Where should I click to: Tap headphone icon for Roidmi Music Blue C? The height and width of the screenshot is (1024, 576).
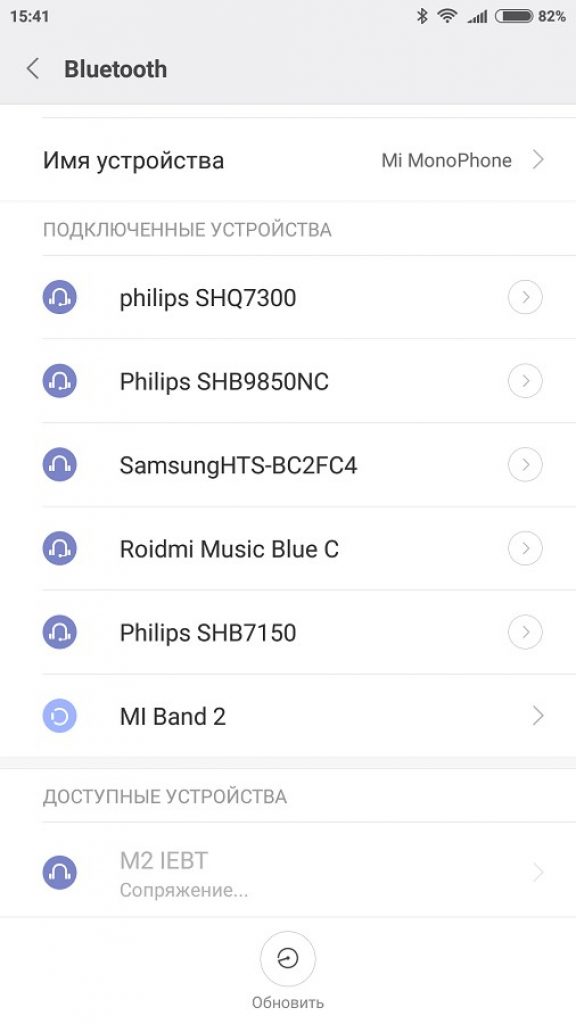(x=59, y=549)
